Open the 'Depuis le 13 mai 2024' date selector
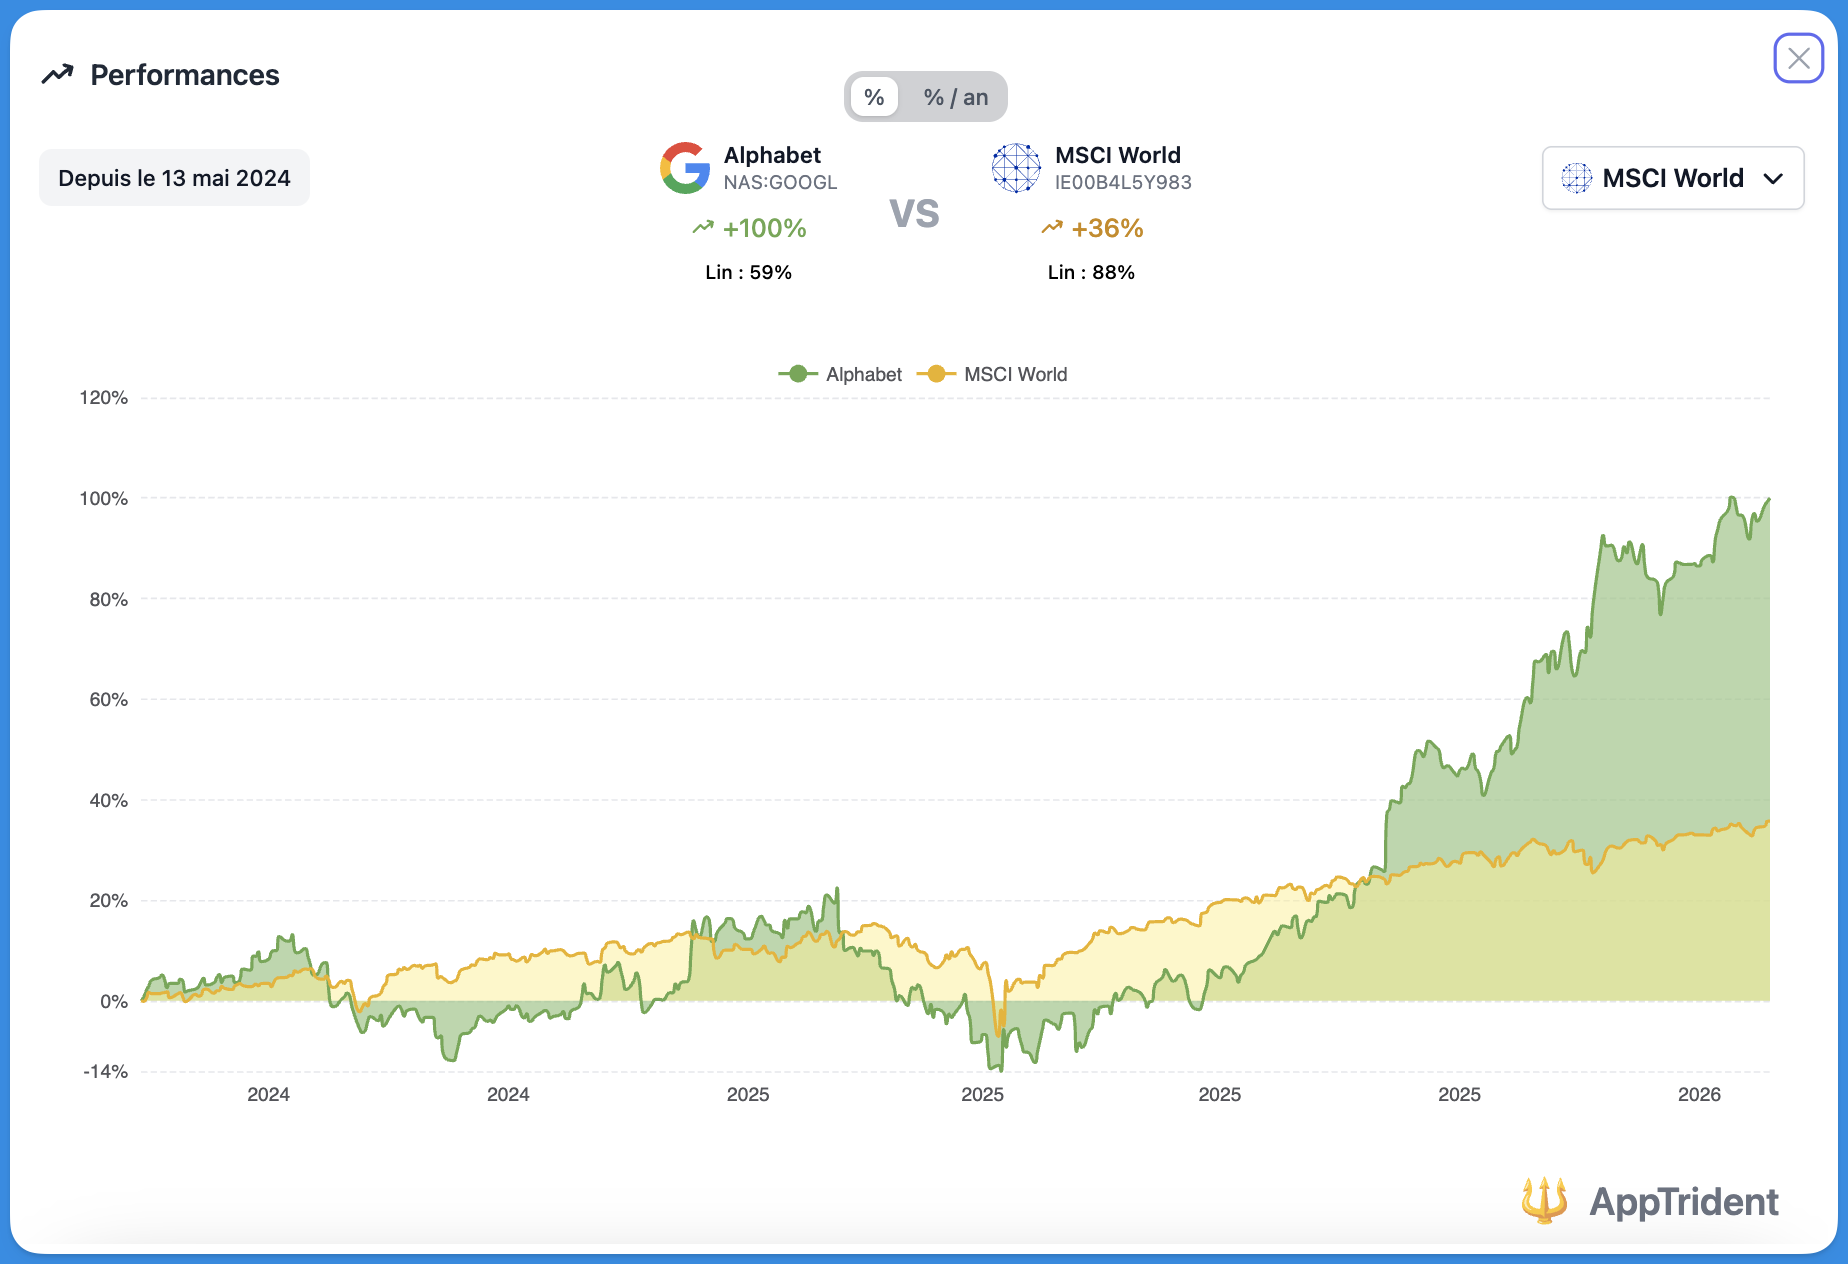Viewport: 1848px width, 1264px height. coord(174,178)
